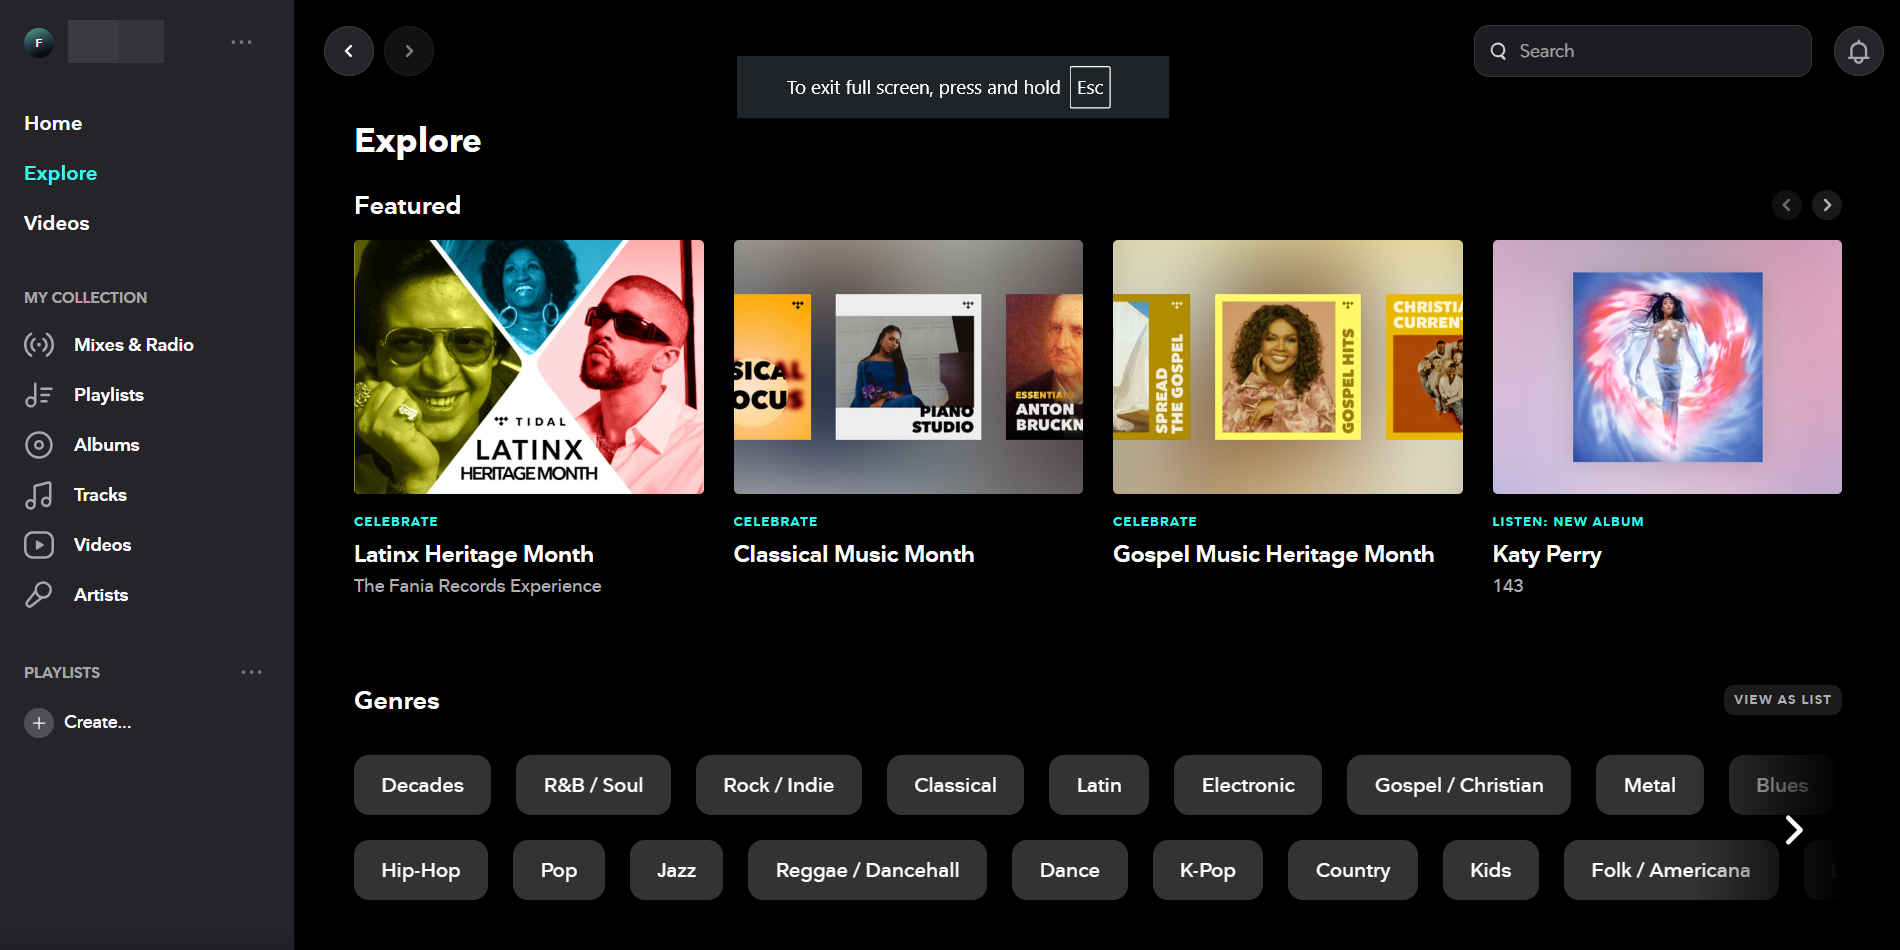Click the Tracks music note icon
The height and width of the screenshot is (950, 1900).
pyautogui.click(x=39, y=495)
